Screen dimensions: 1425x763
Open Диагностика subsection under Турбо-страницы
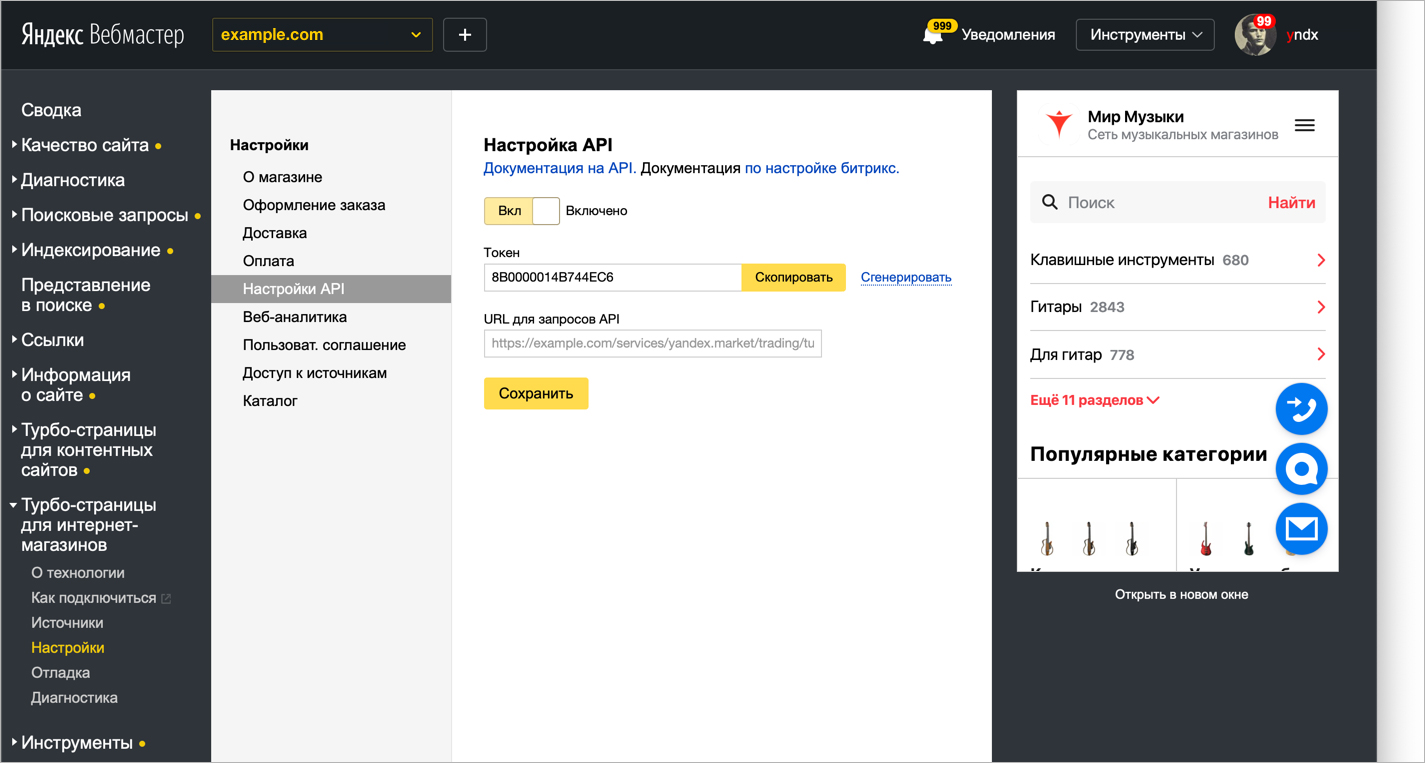click(74, 698)
